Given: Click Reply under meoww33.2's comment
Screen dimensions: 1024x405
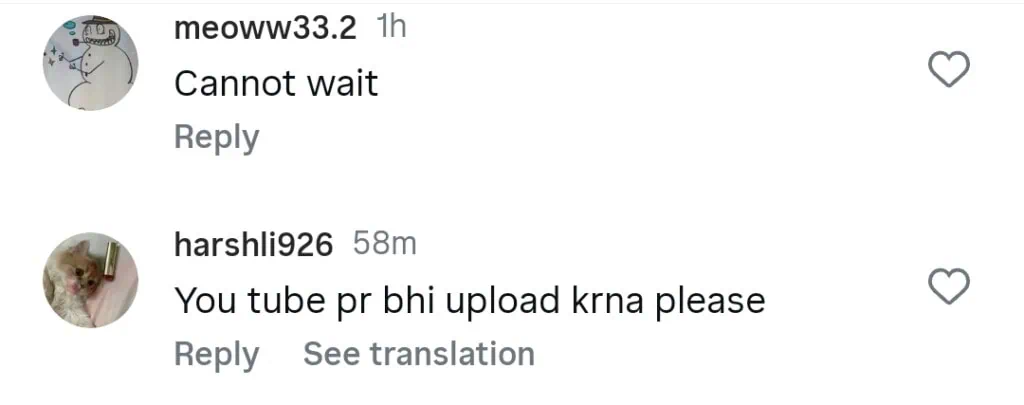Looking at the screenshot, I should pos(217,138).
